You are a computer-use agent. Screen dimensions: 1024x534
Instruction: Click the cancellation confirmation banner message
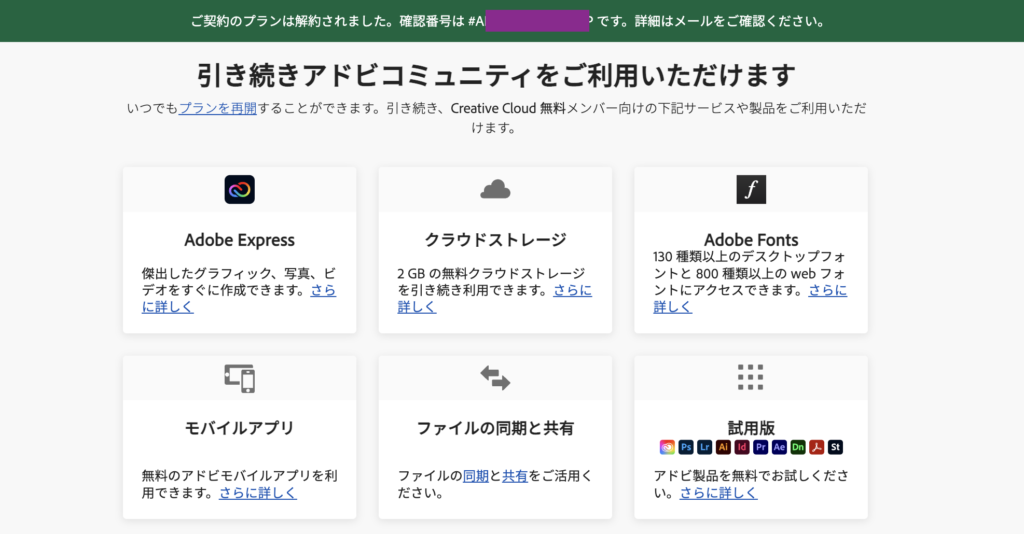click(507, 21)
